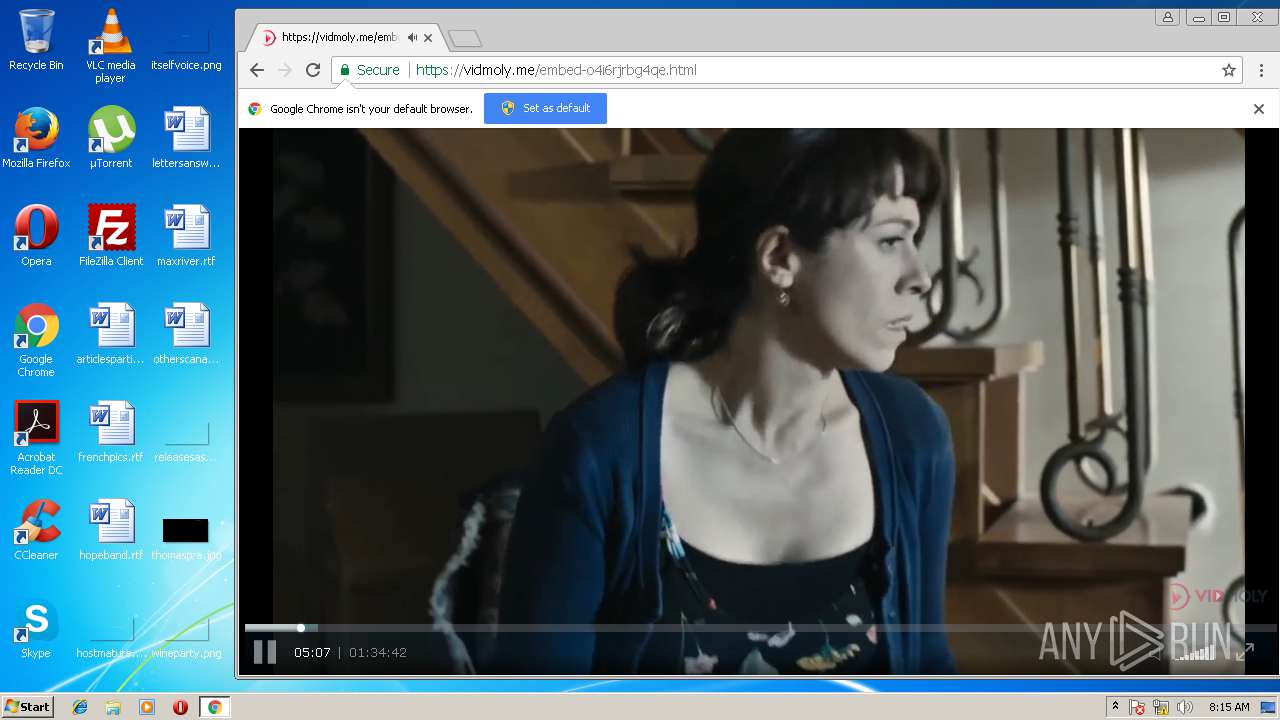Select the frenchpics.rtf document
The image size is (1280, 720).
pyautogui.click(x=110, y=432)
